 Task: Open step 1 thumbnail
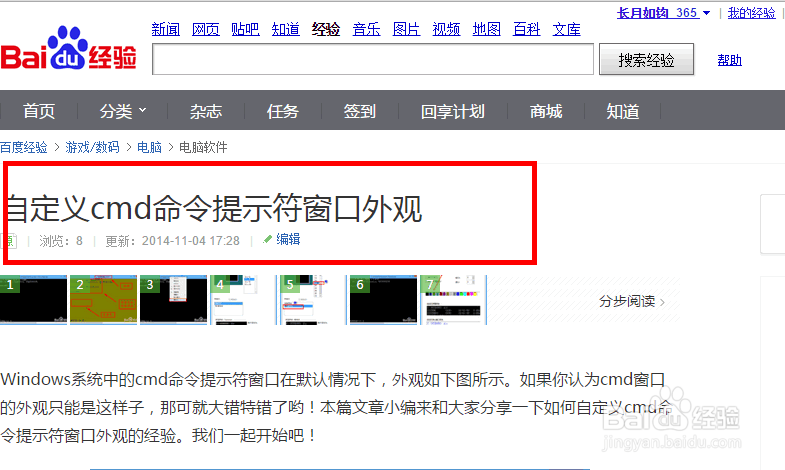[x=33, y=300]
